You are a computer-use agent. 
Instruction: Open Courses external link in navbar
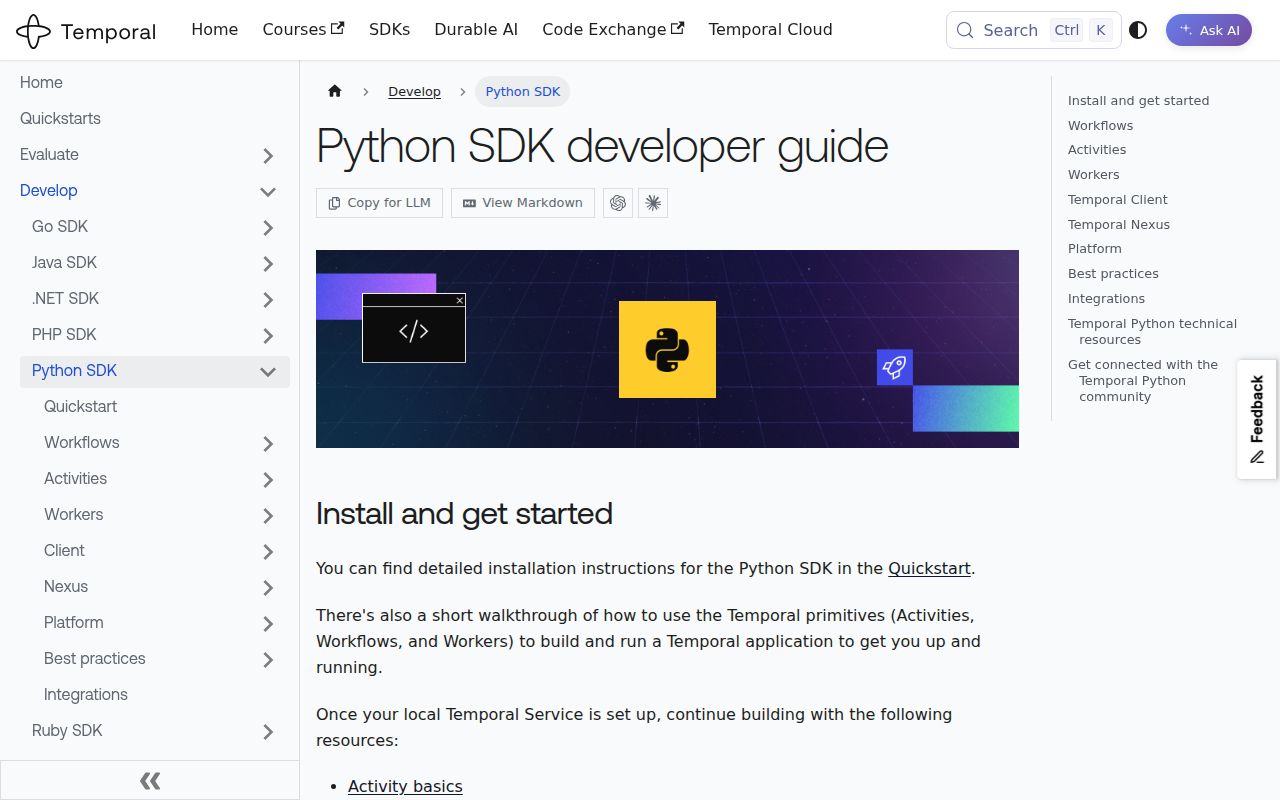coord(303,30)
